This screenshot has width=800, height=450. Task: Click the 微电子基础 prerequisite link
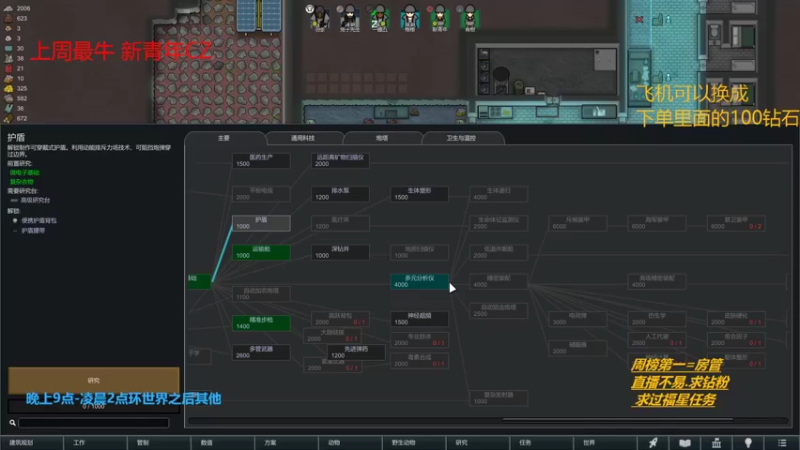pyautogui.click(x=24, y=172)
